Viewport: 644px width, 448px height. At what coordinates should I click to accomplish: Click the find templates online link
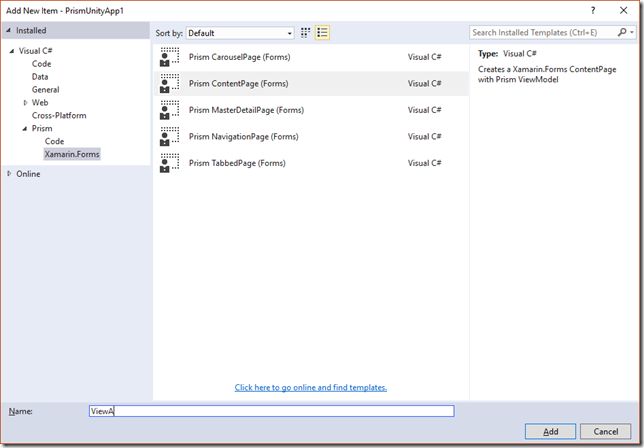pos(310,387)
